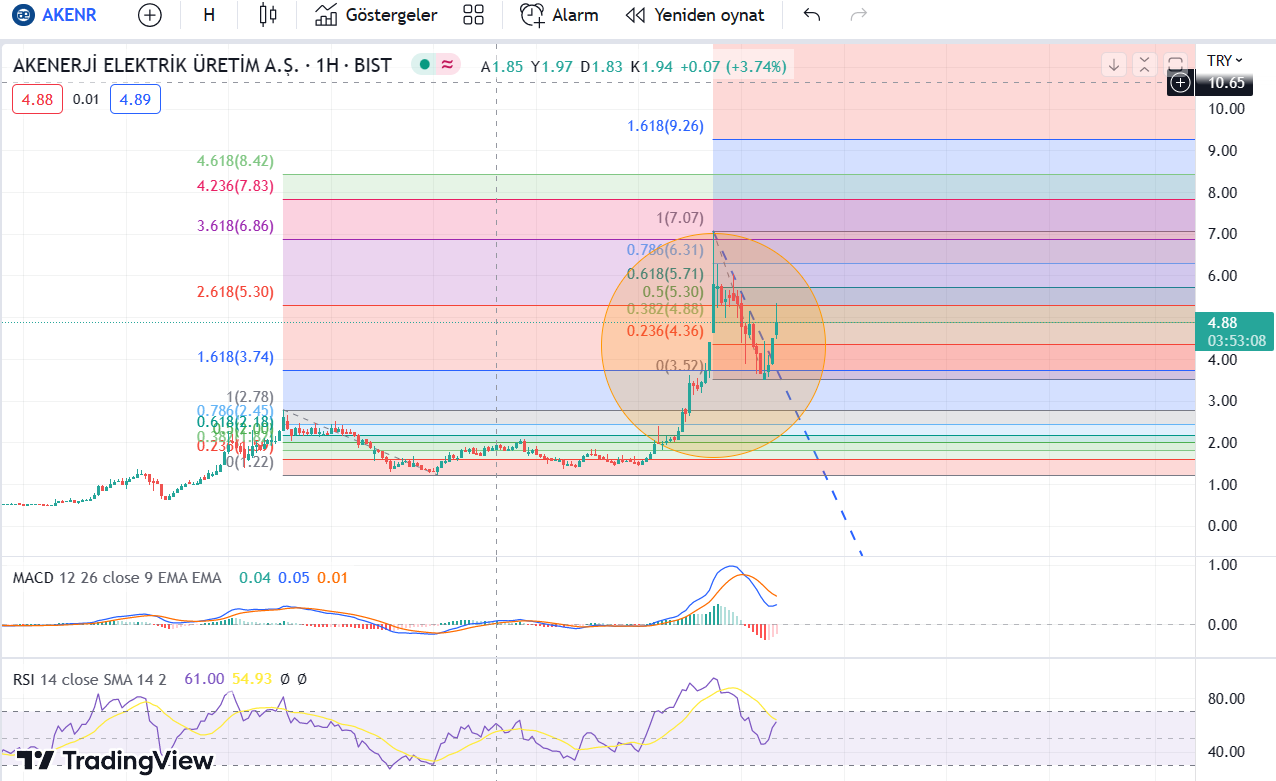This screenshot has width=1276, height=781.
Task: Click the RSI 14 close SMA legend
Action: click(90, 679)
